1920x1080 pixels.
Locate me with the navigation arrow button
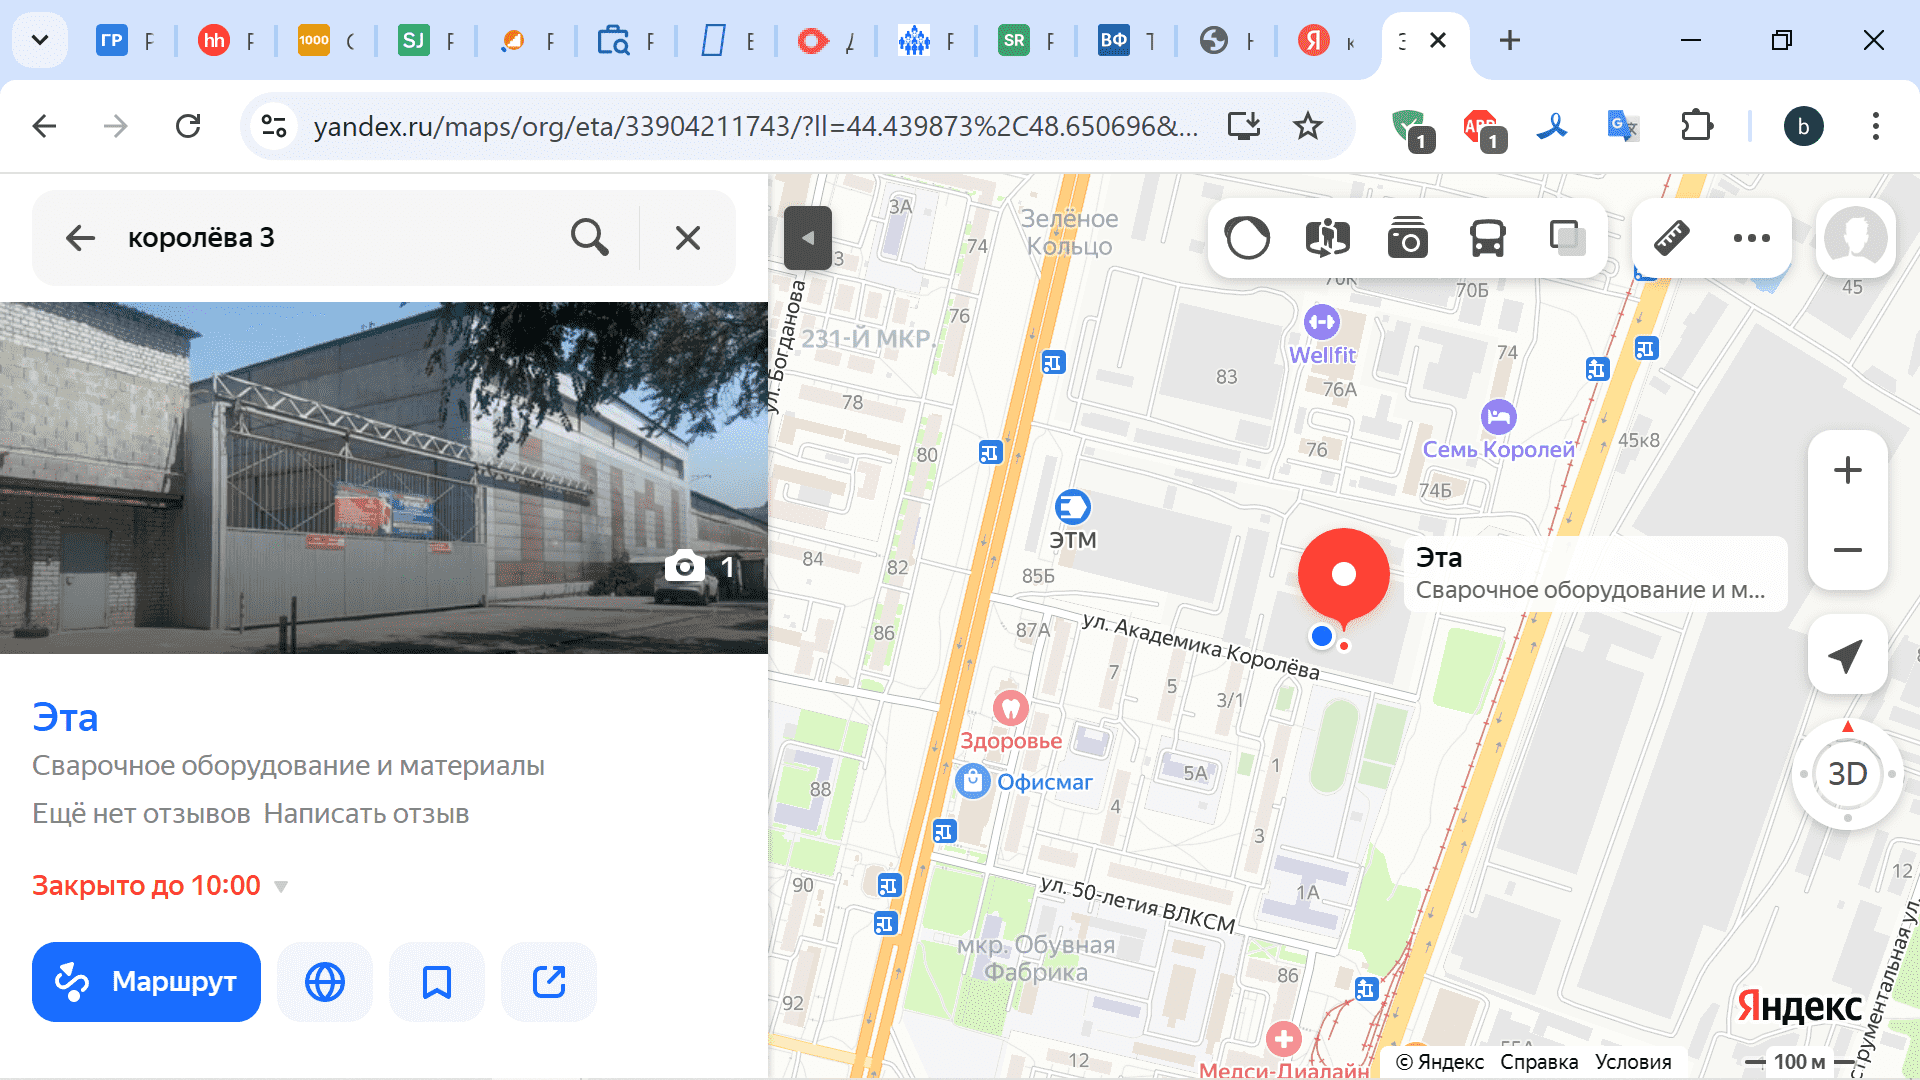(1847, 655)
